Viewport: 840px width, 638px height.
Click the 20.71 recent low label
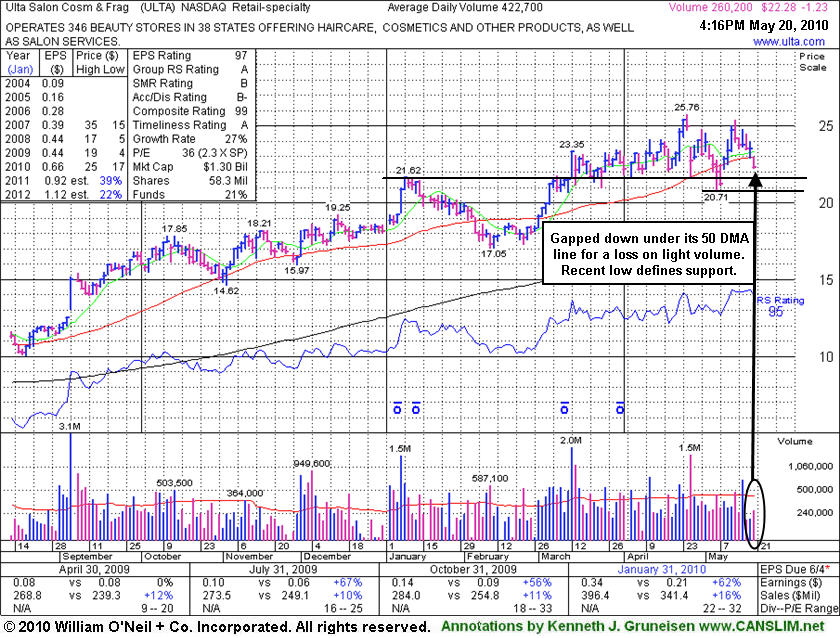coord(716,197)
